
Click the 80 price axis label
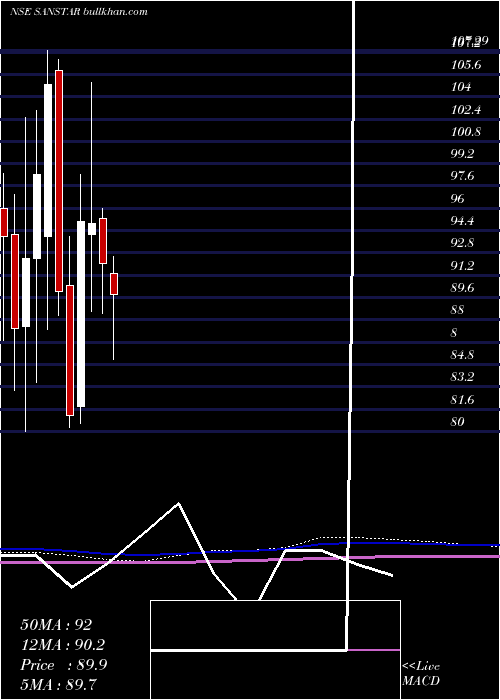point(458,422)
